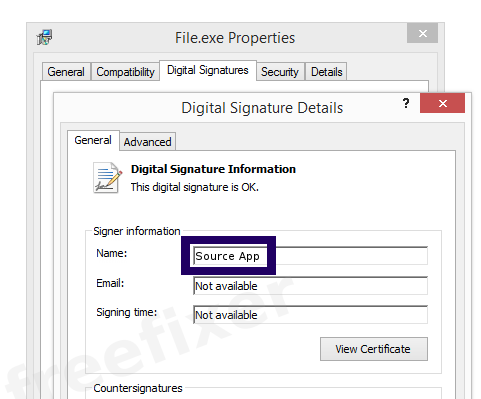The image size is (481, 399).
Task: Close the Digital Signature Details dialog
Action: [x=442, y=103]
